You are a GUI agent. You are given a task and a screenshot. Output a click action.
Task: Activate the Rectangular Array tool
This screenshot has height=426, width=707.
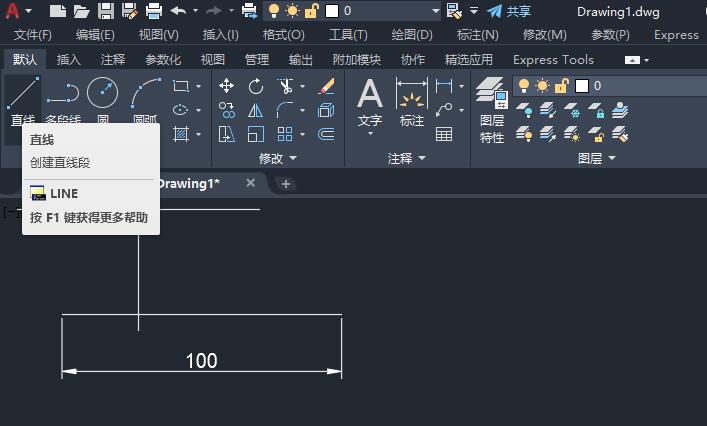pos(285,134)
